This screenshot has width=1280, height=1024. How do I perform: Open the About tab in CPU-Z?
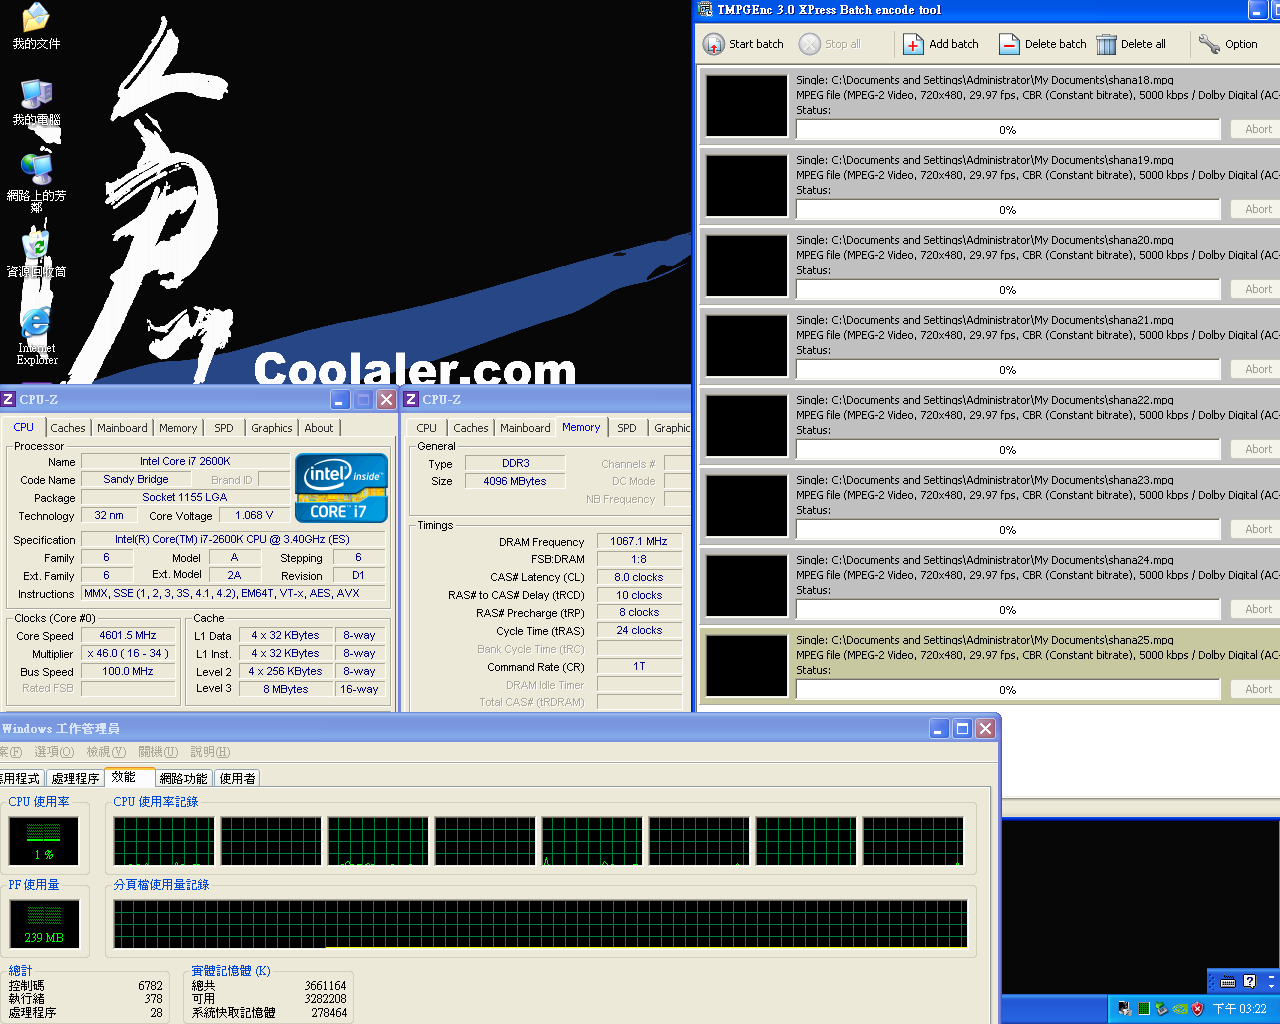[x=319, y=428]
